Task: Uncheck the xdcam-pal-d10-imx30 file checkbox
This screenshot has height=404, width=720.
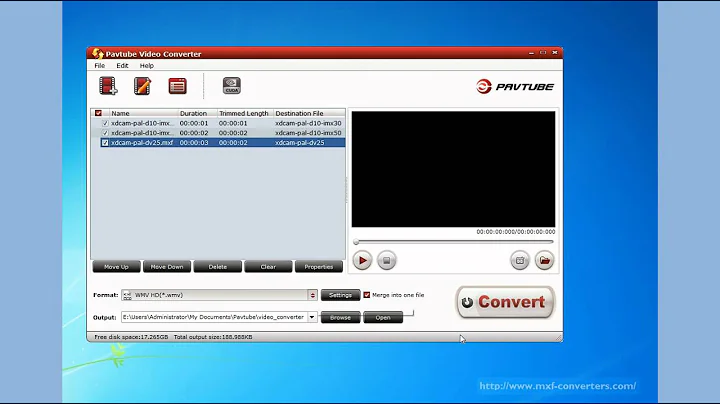Action: [105, 123]
